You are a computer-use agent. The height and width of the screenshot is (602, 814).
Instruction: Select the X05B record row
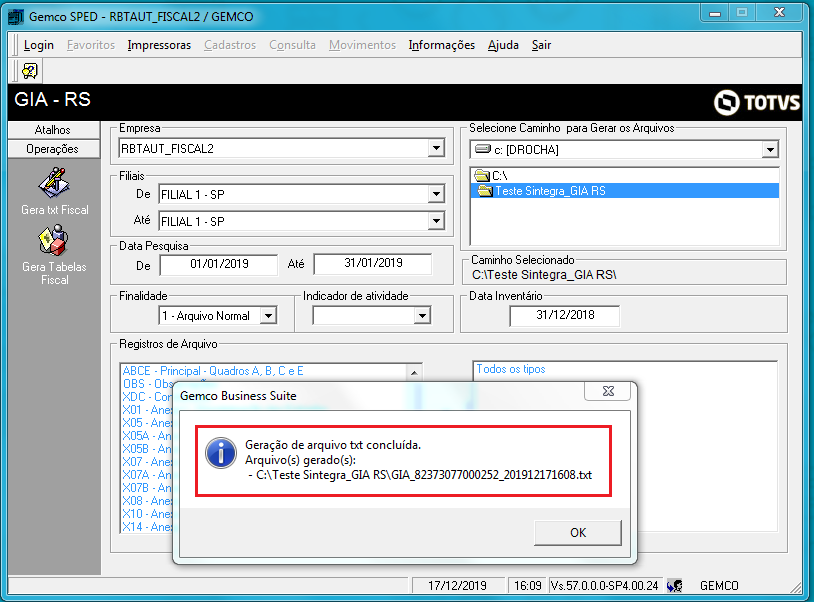tap(147, 449)
